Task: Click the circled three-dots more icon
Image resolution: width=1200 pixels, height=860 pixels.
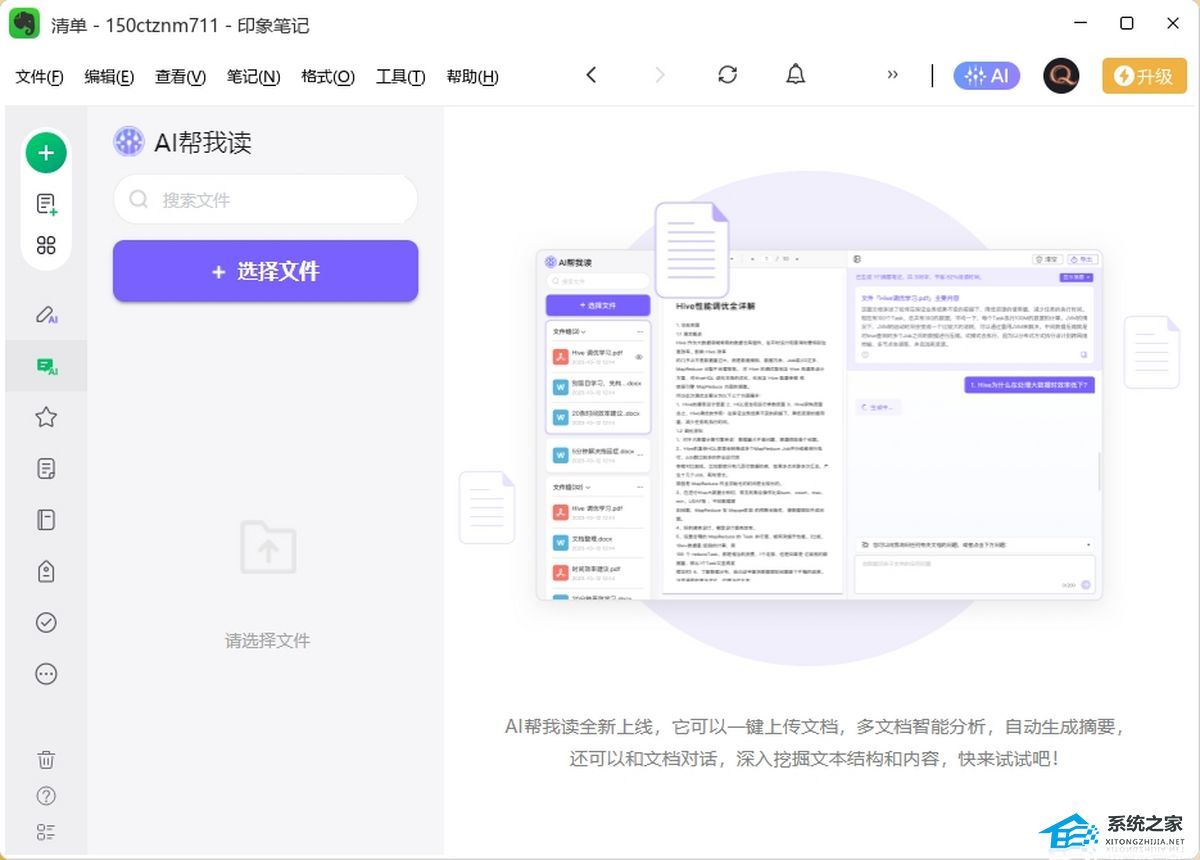Action: coord(46,674)
